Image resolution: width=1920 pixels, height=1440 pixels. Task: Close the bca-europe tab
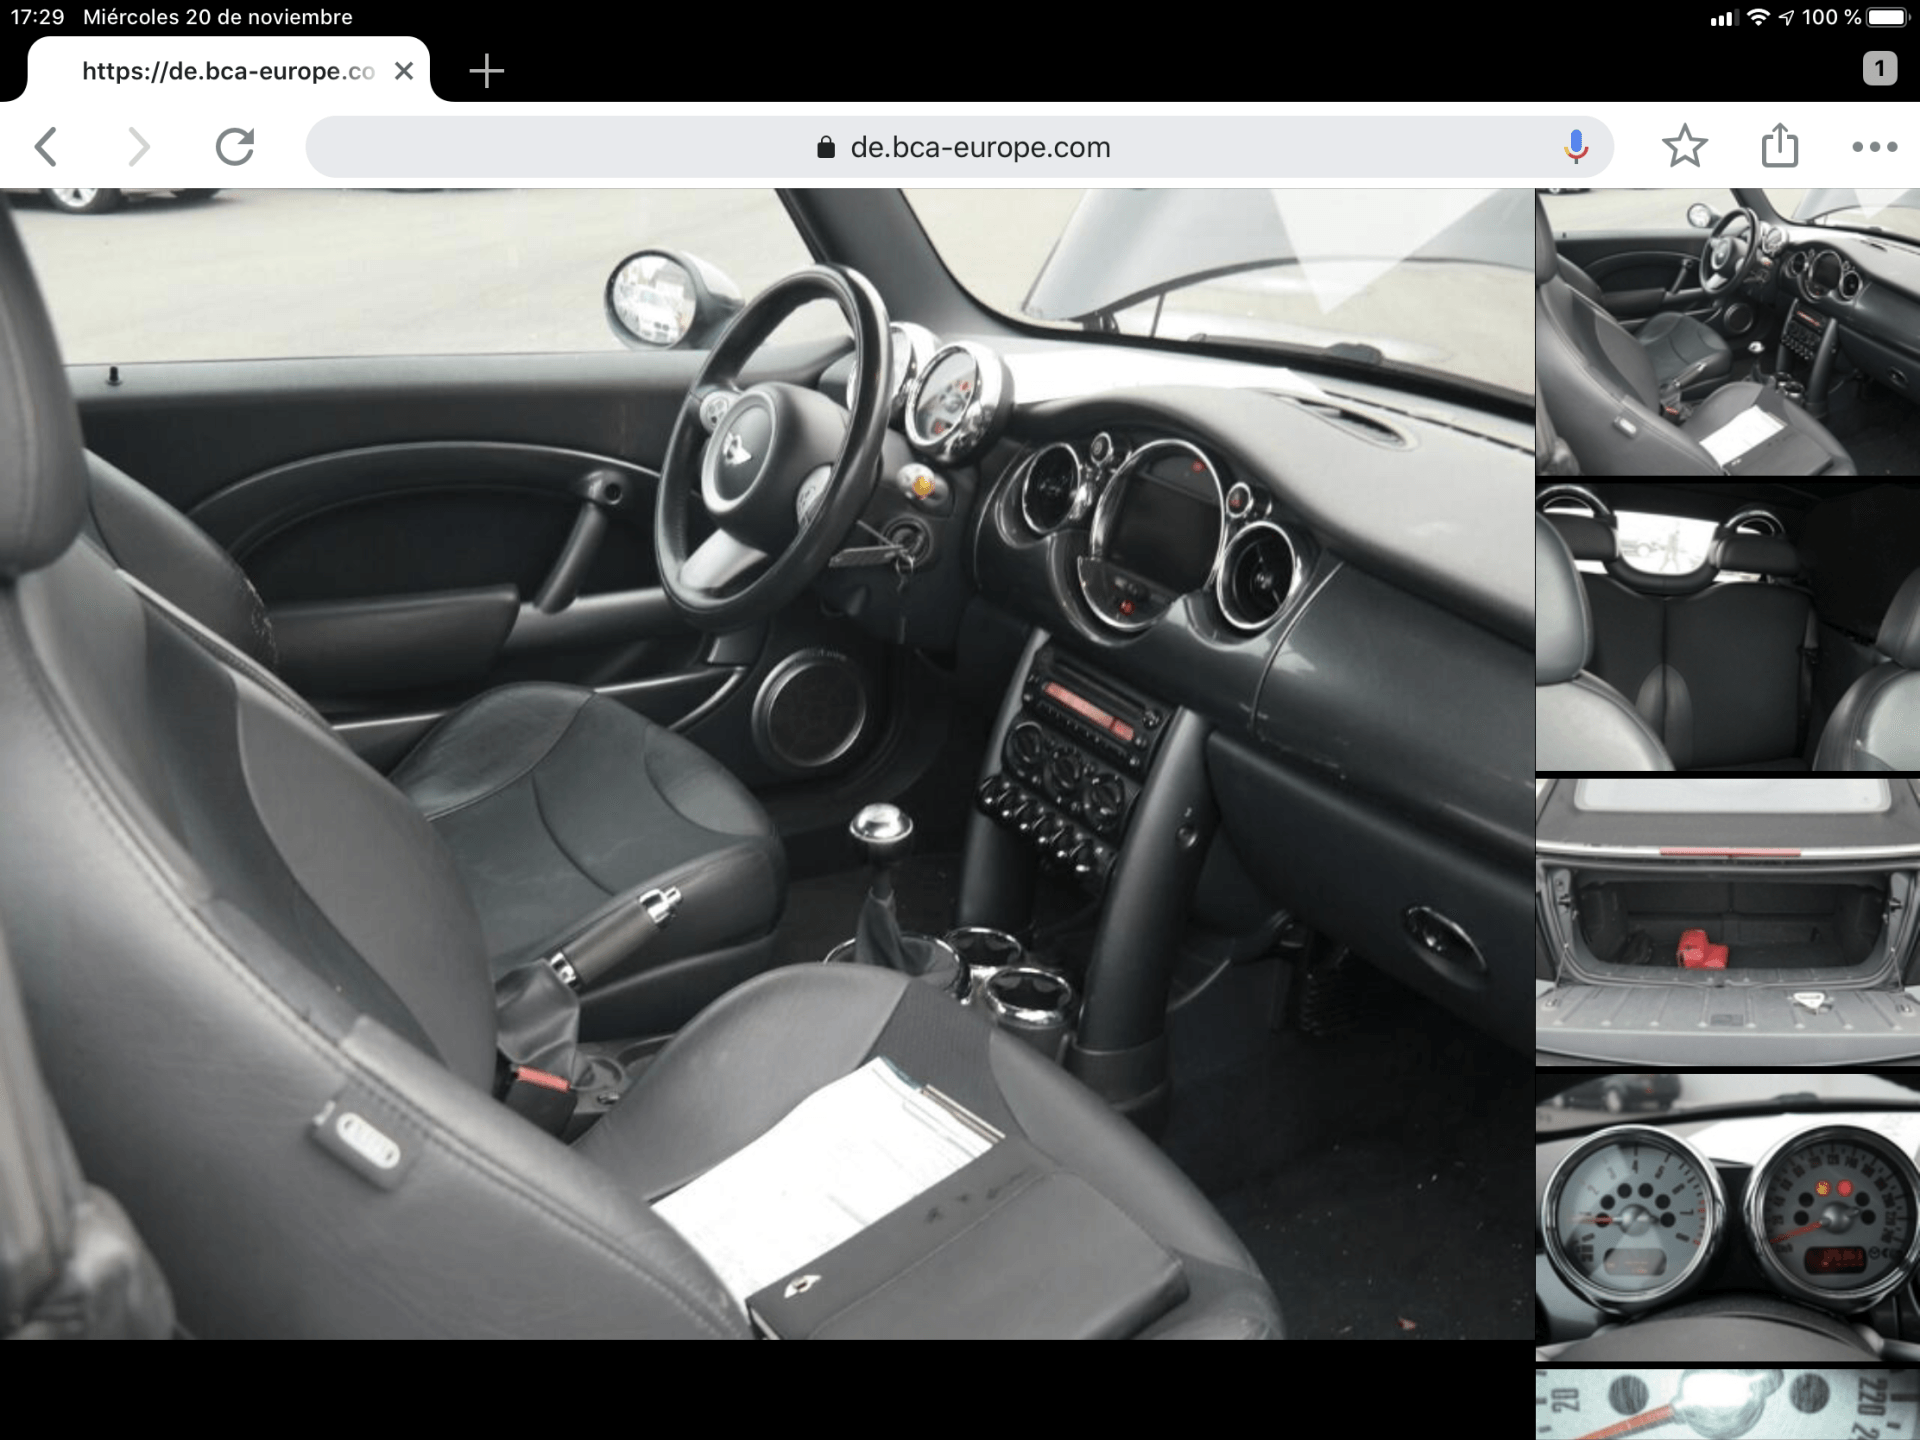pos(403,71)
